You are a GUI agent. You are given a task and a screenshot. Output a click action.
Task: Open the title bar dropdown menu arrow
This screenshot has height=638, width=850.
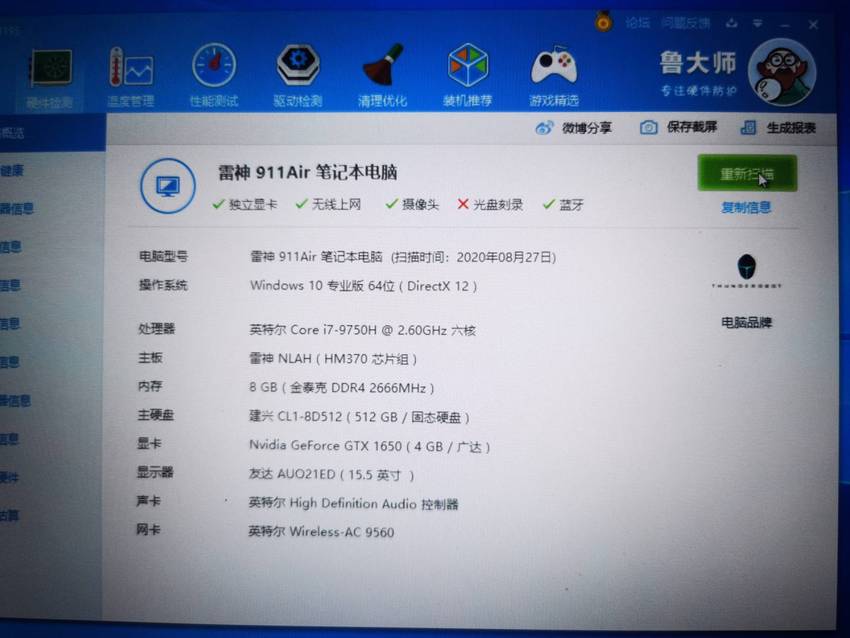tap(757, 23)
